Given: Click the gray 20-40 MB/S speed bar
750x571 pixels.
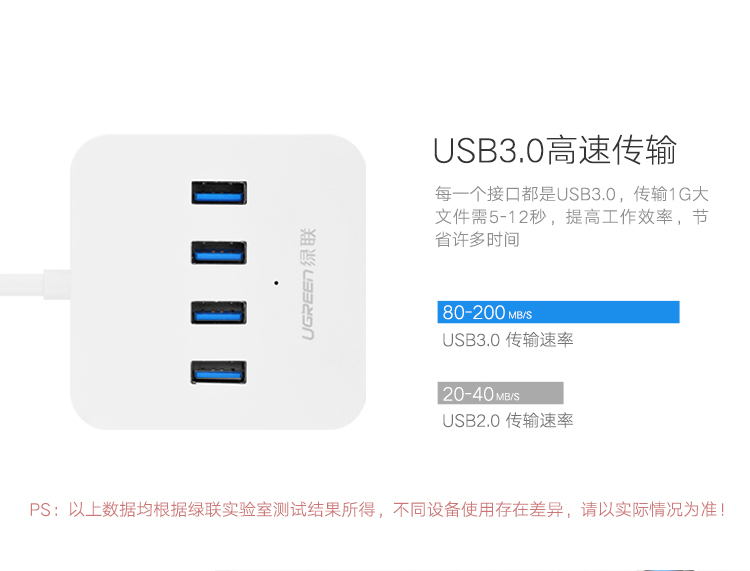Looking at the screenshot, I should tap(500, 393).
